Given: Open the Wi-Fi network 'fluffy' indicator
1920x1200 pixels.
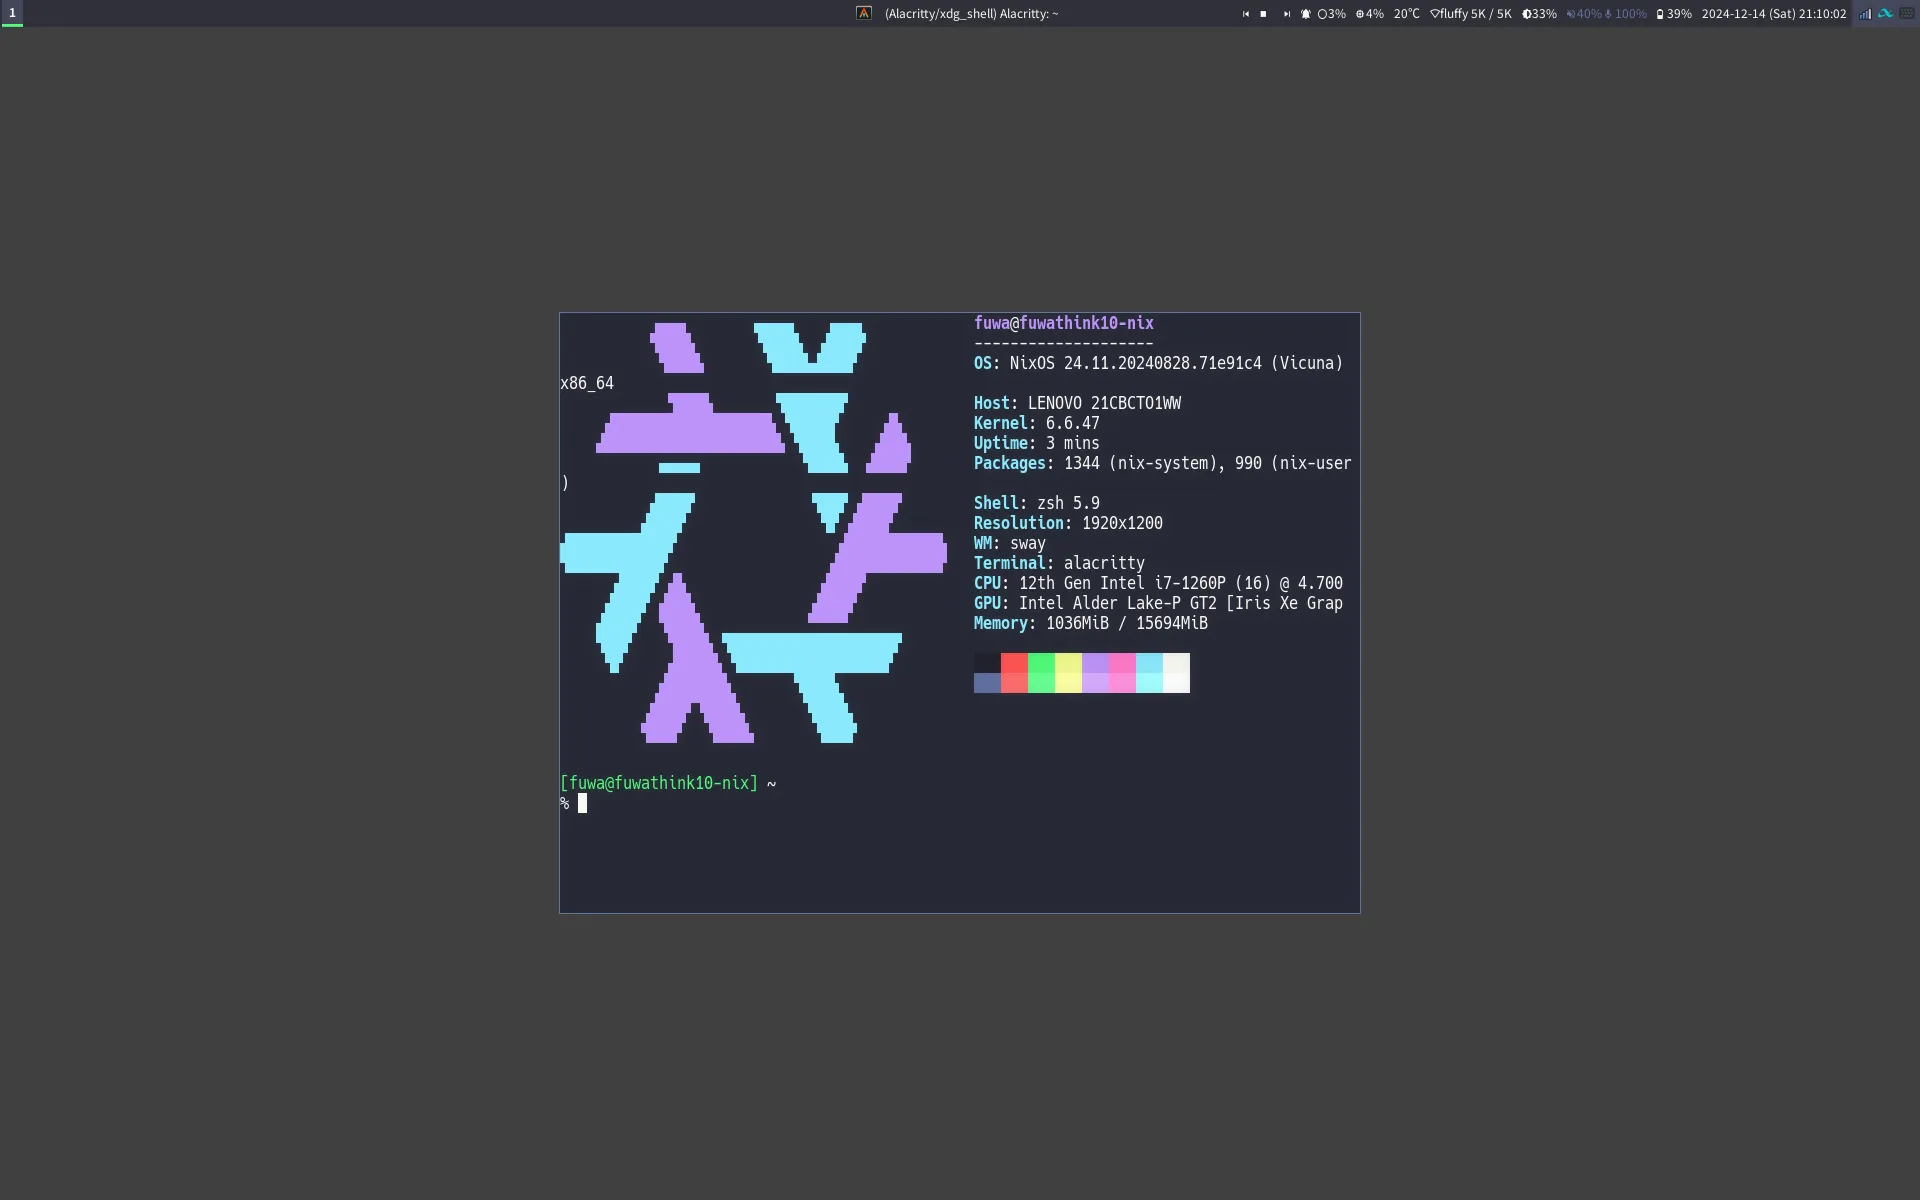Looking at the screenshot, I should pyautogui.click(x=1471, y=14).
